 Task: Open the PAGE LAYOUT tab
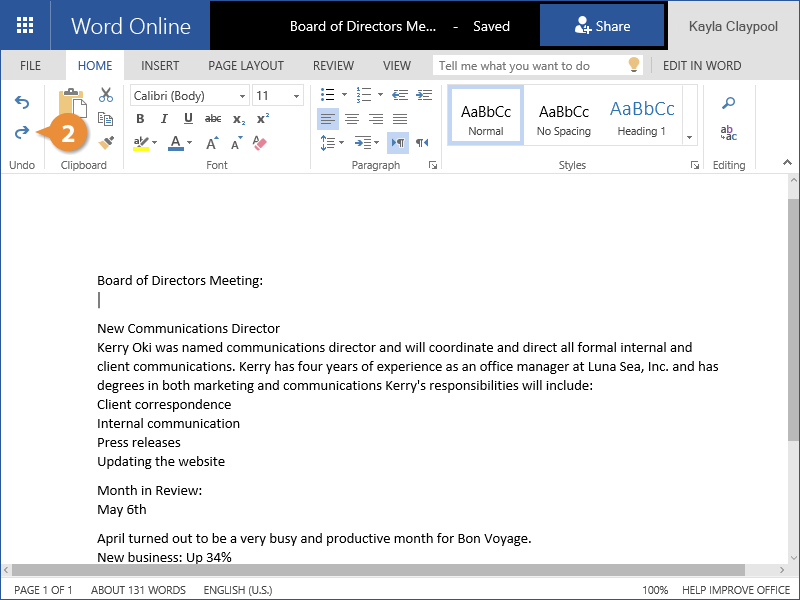(246, 66)
